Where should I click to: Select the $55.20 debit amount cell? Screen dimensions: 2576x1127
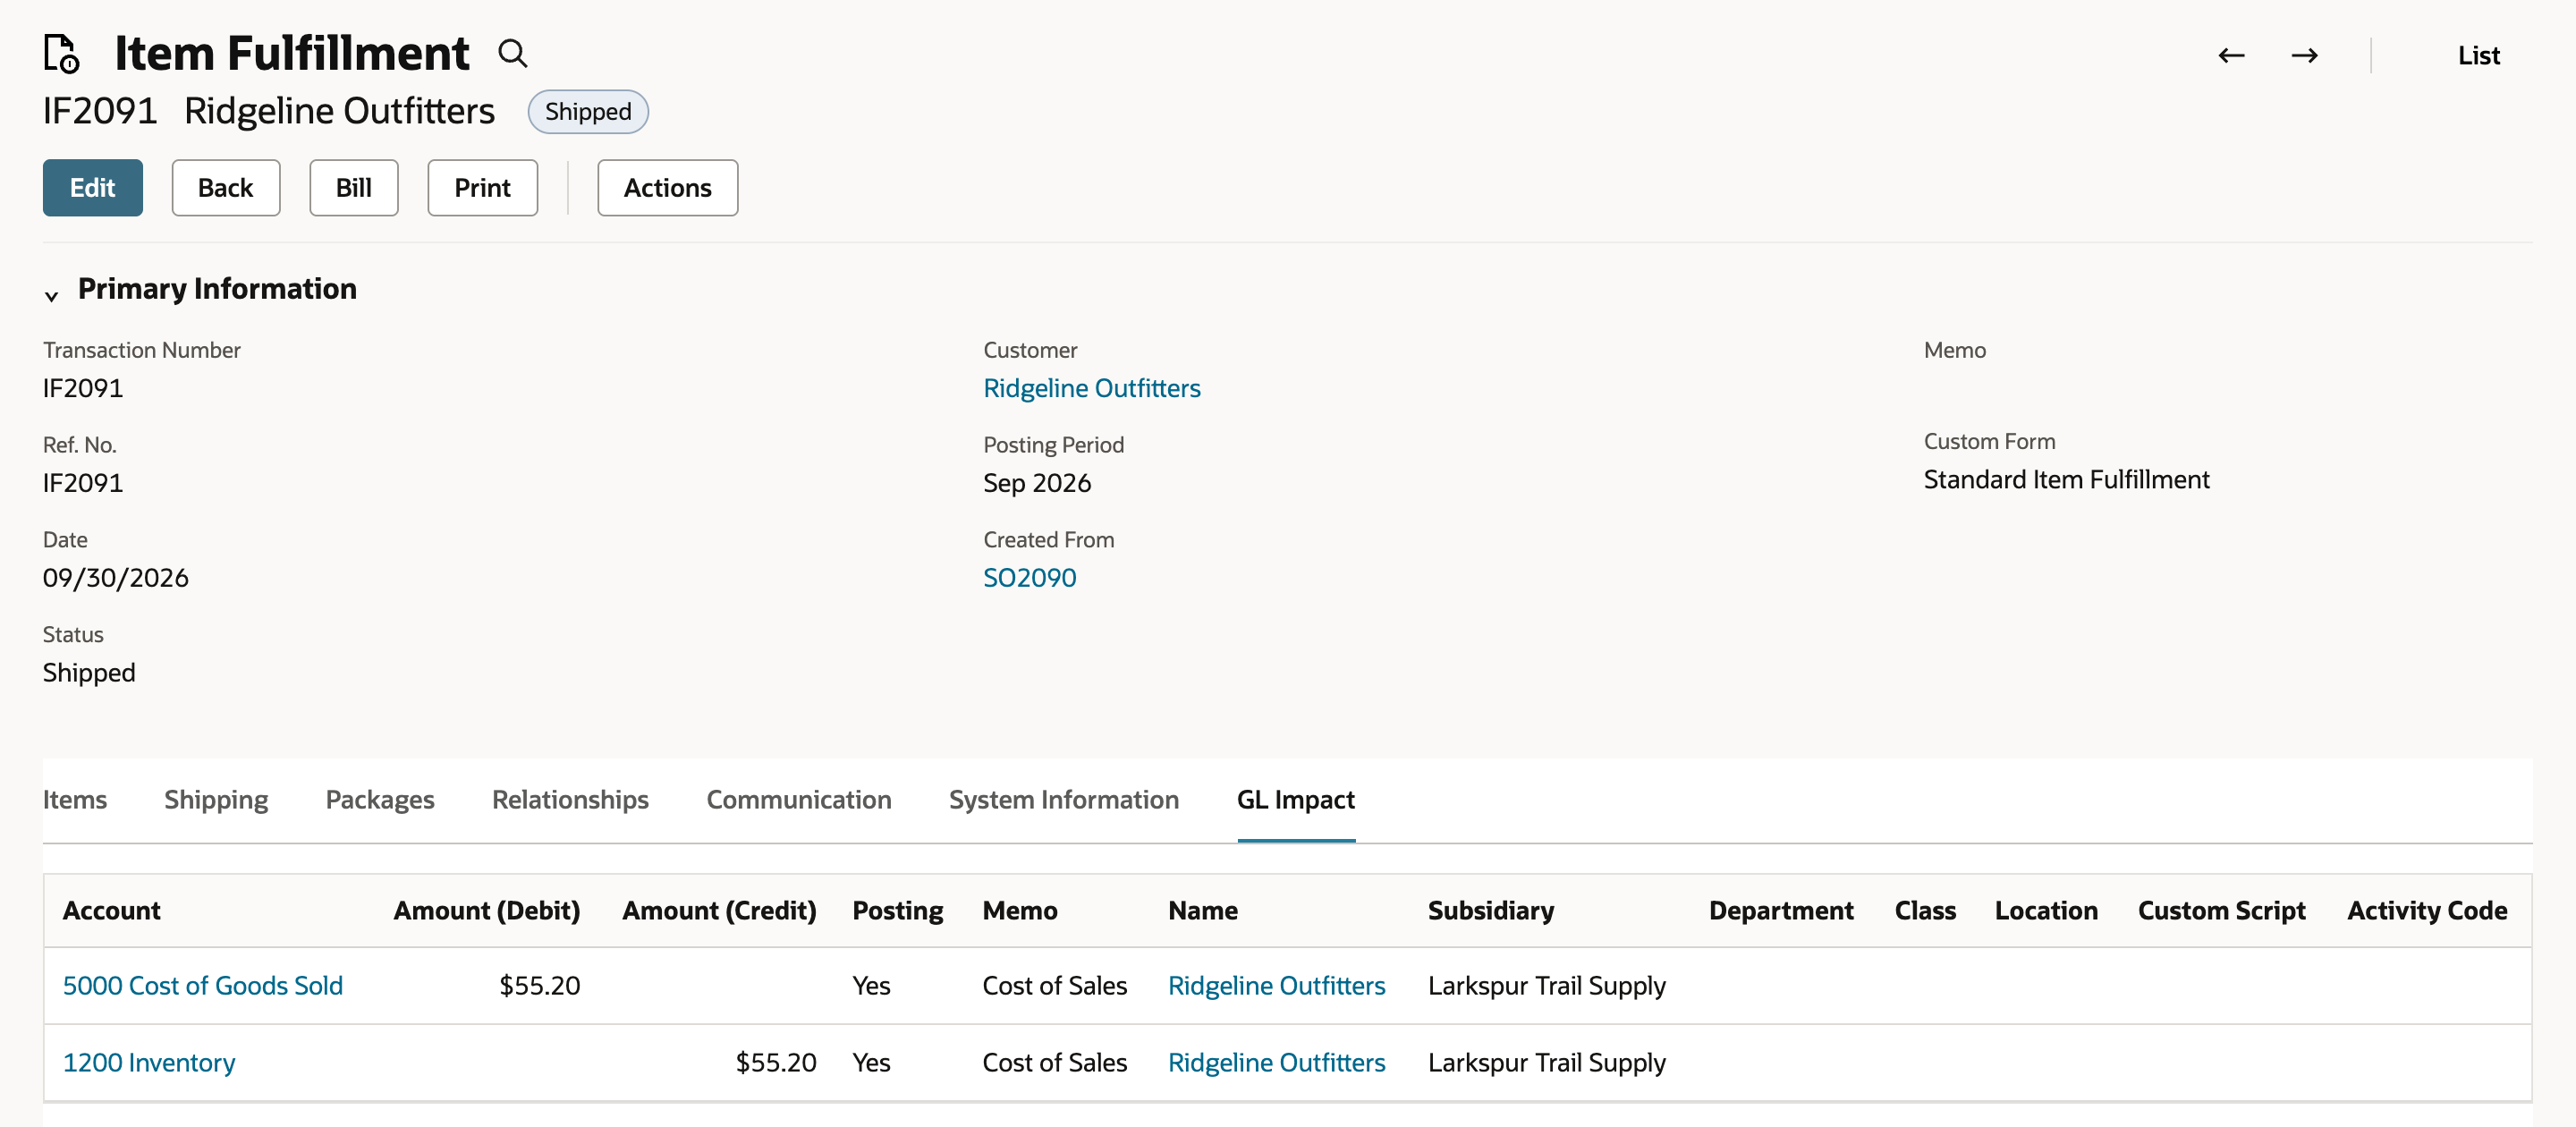[540, 986]
